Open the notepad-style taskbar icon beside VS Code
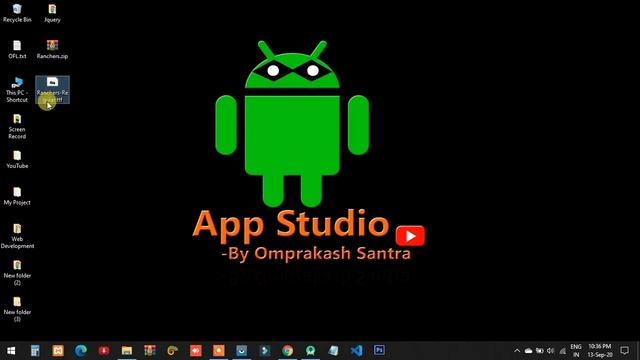The width and height of the screenshot is (640, 360). [333, 351]
